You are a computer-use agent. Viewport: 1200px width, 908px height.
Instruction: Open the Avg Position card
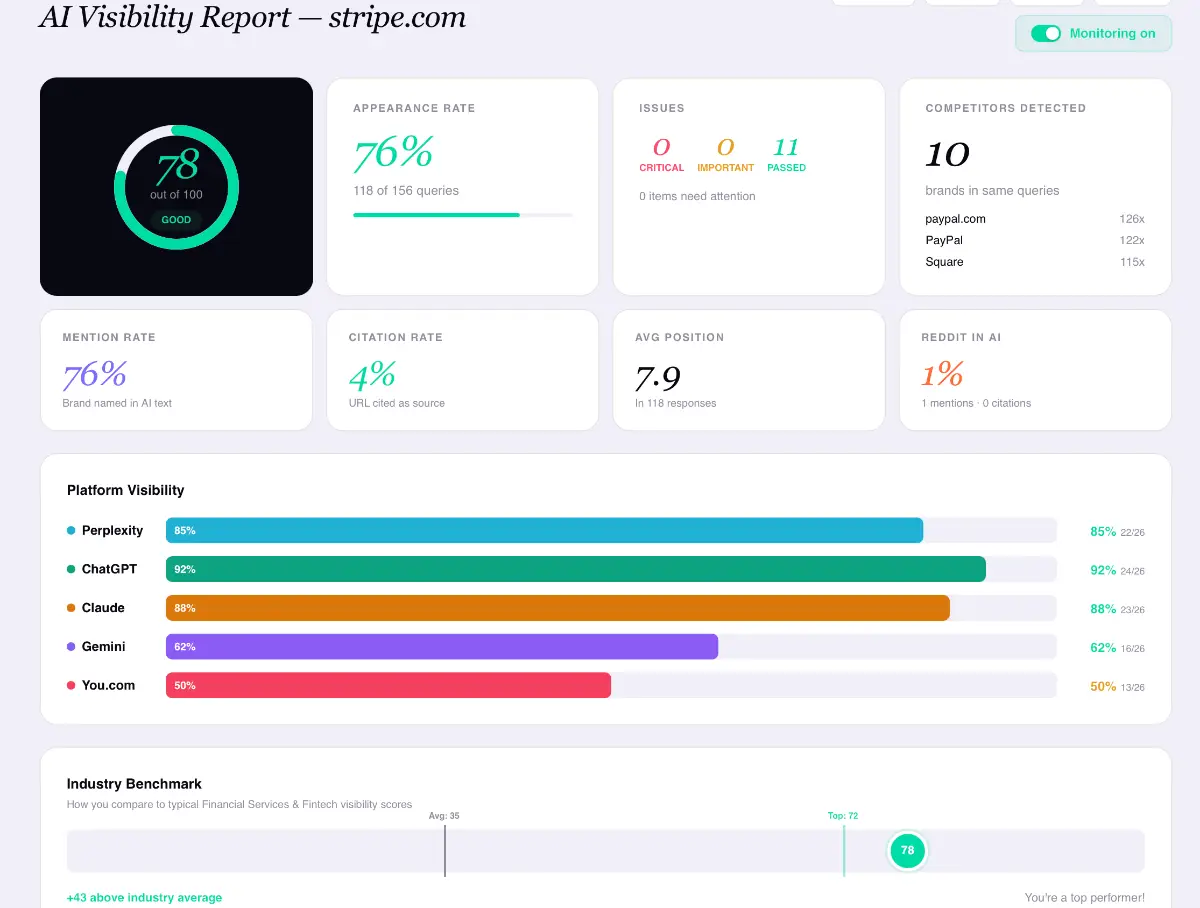749,370
